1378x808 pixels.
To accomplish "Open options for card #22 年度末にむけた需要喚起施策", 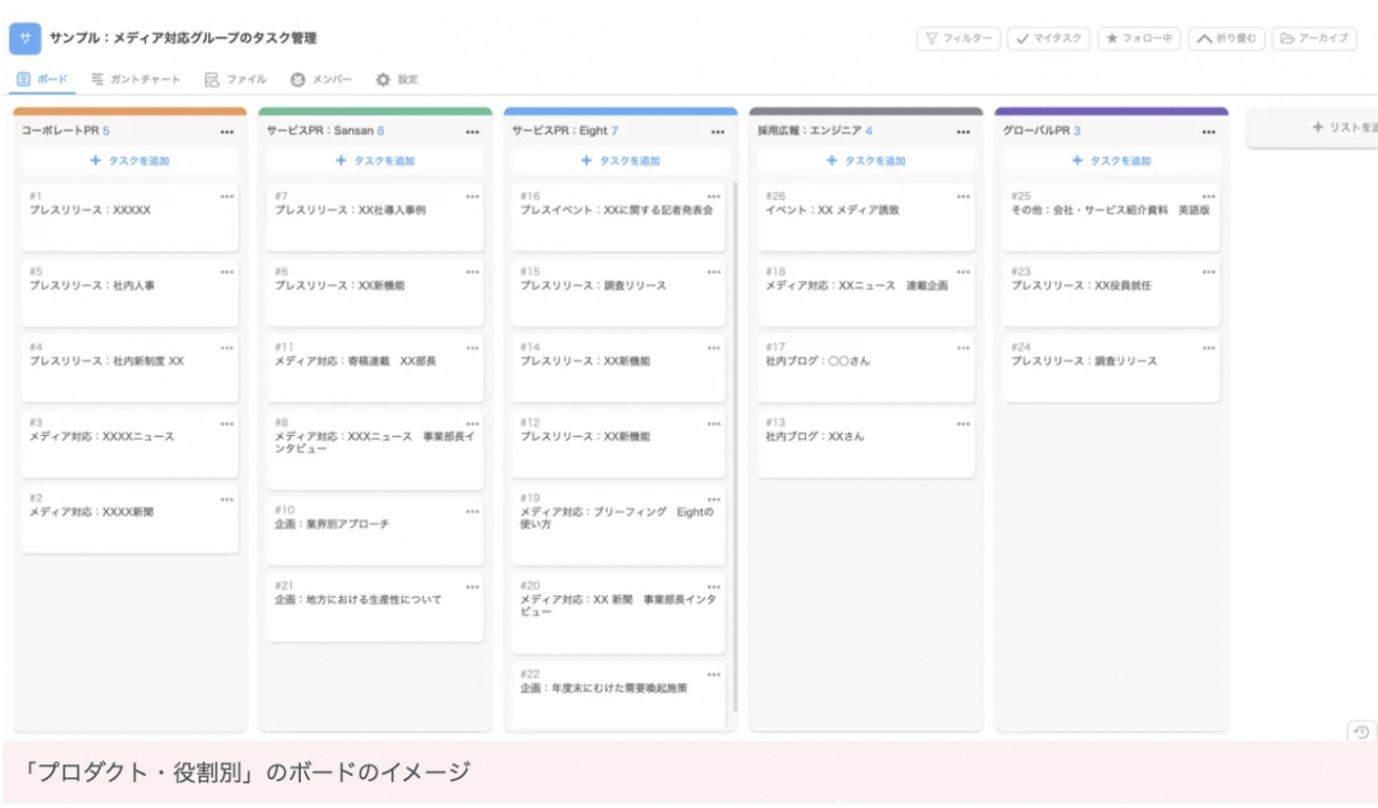I will click(713, 674).
